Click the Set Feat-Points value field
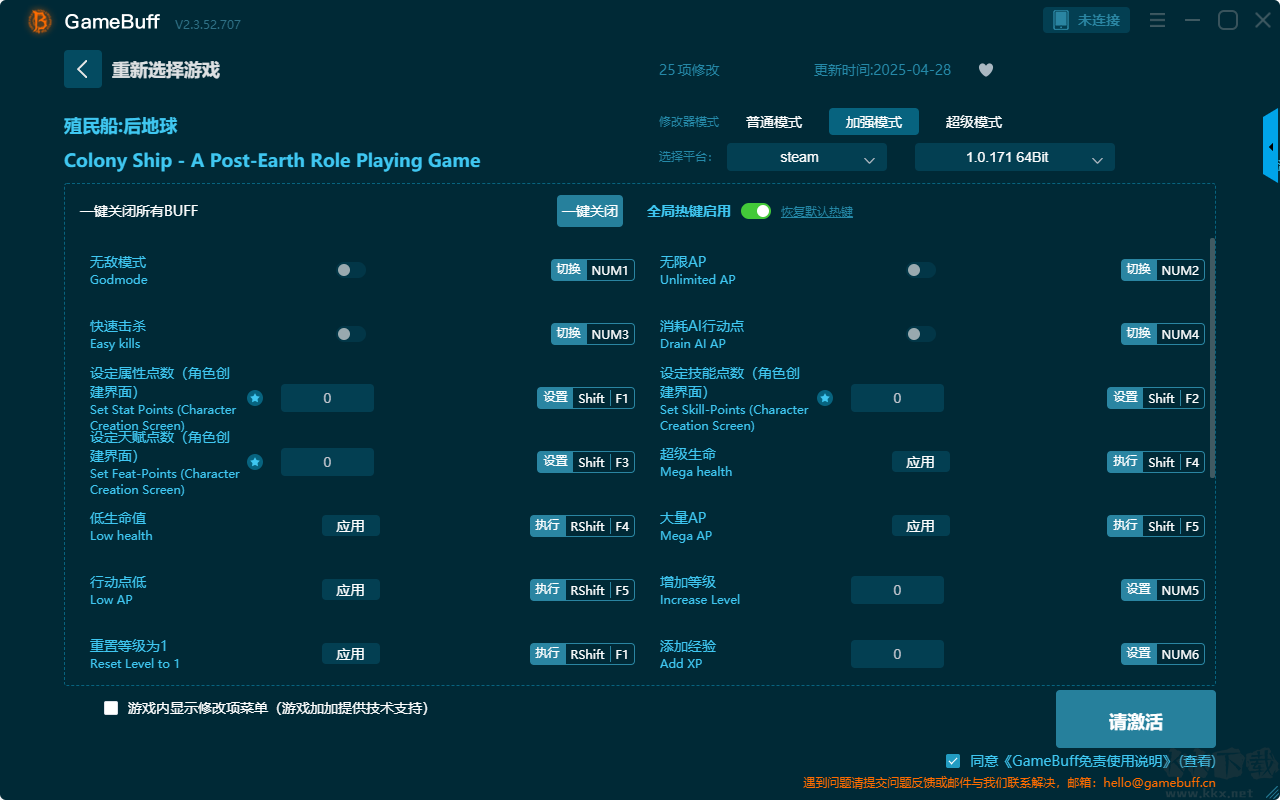The height and width of the screenshot is (800, 1280). [327, 462]
